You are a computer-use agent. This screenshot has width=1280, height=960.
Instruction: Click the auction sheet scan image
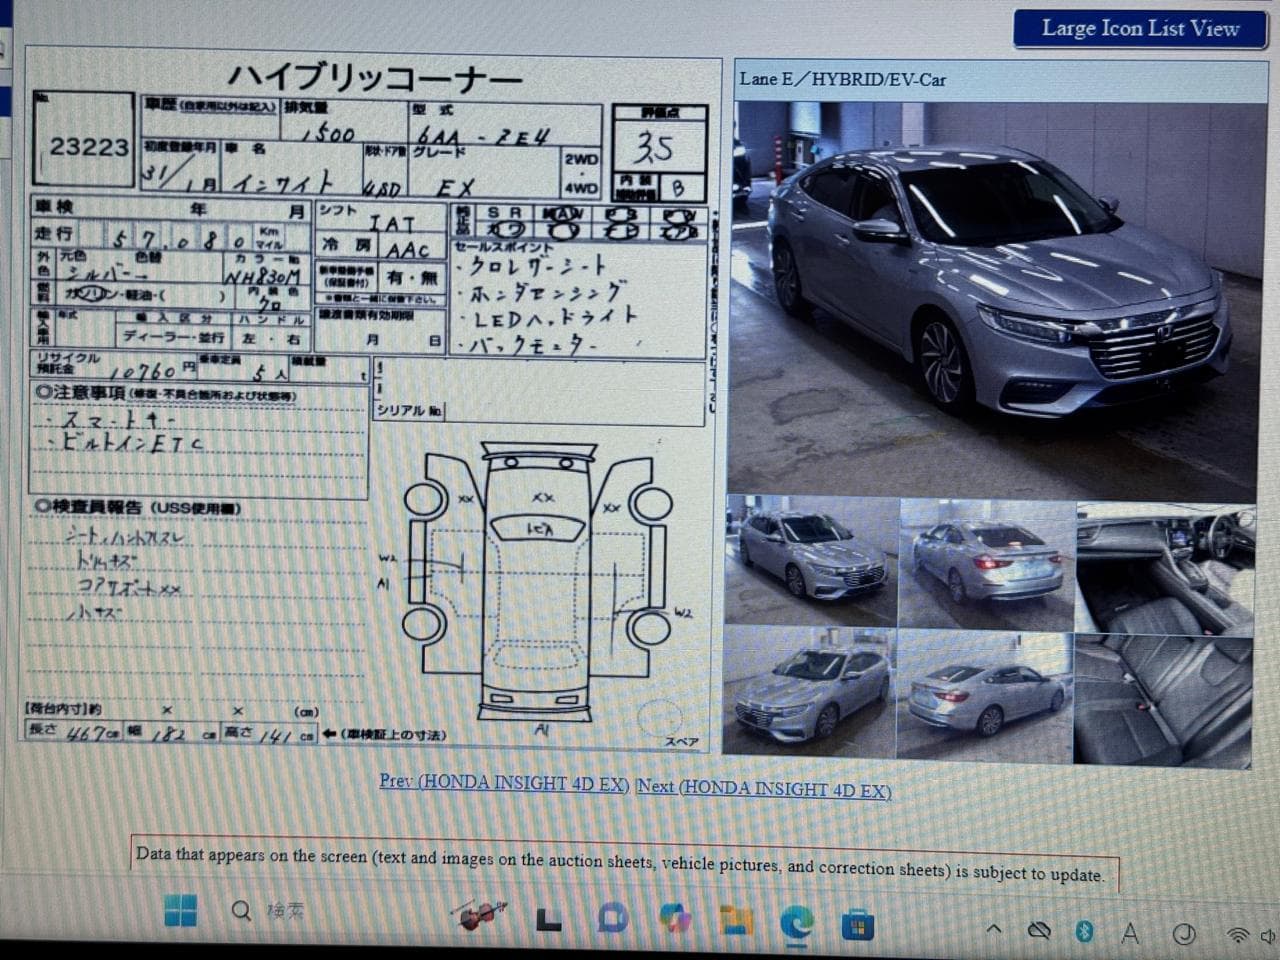click(372, 399)
